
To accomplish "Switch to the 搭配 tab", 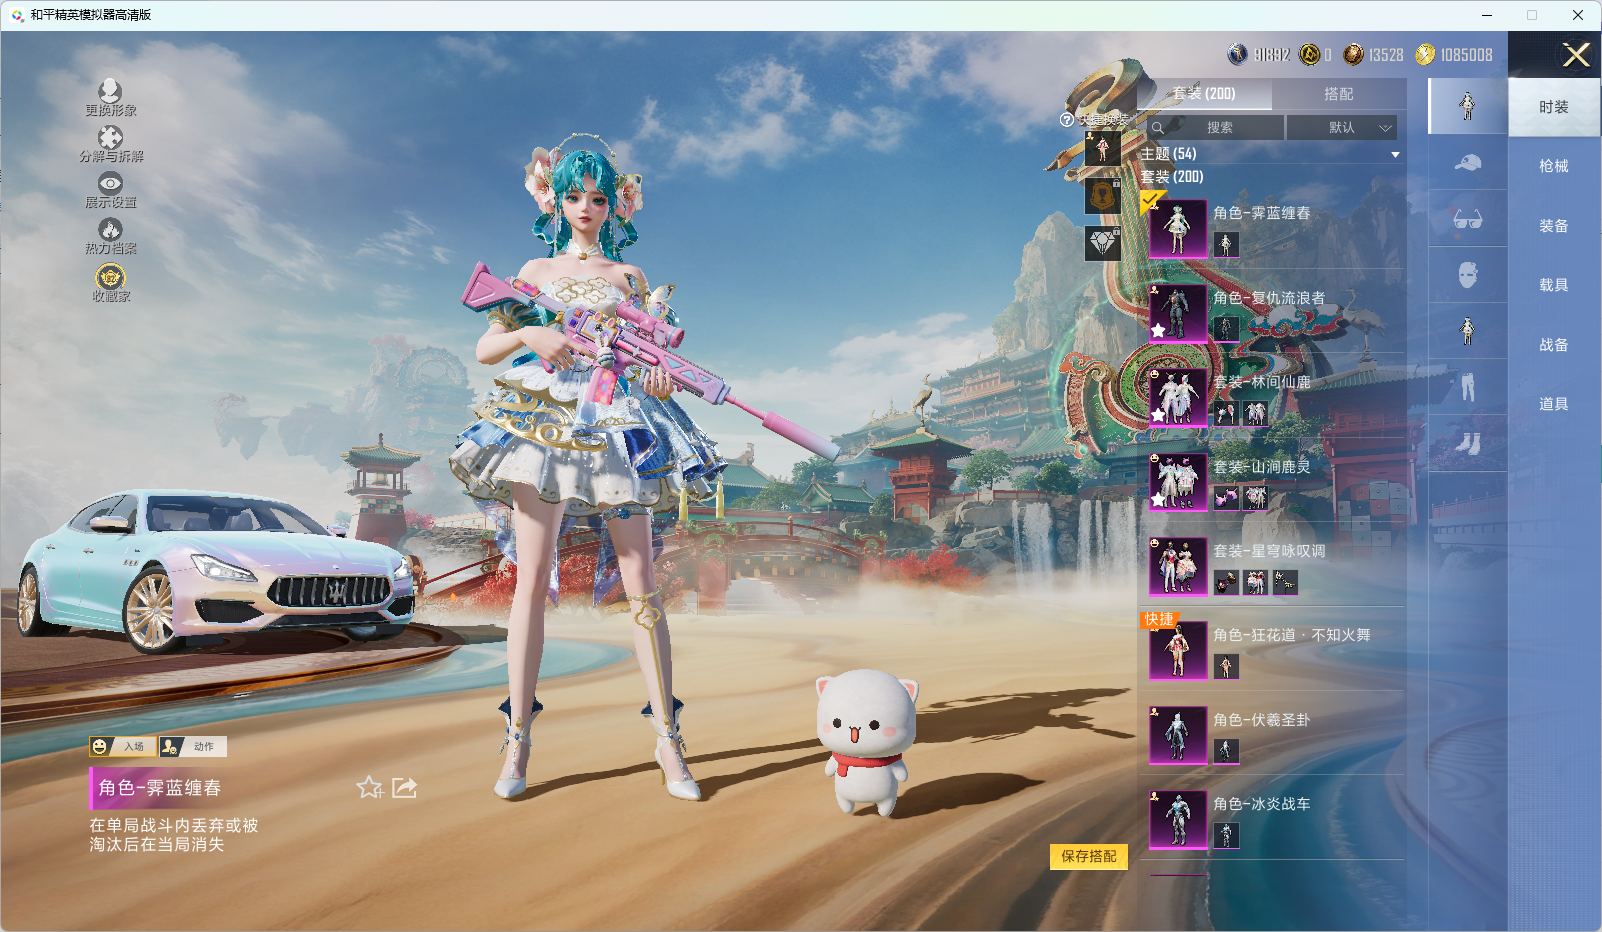I will tap(1338, 94).
